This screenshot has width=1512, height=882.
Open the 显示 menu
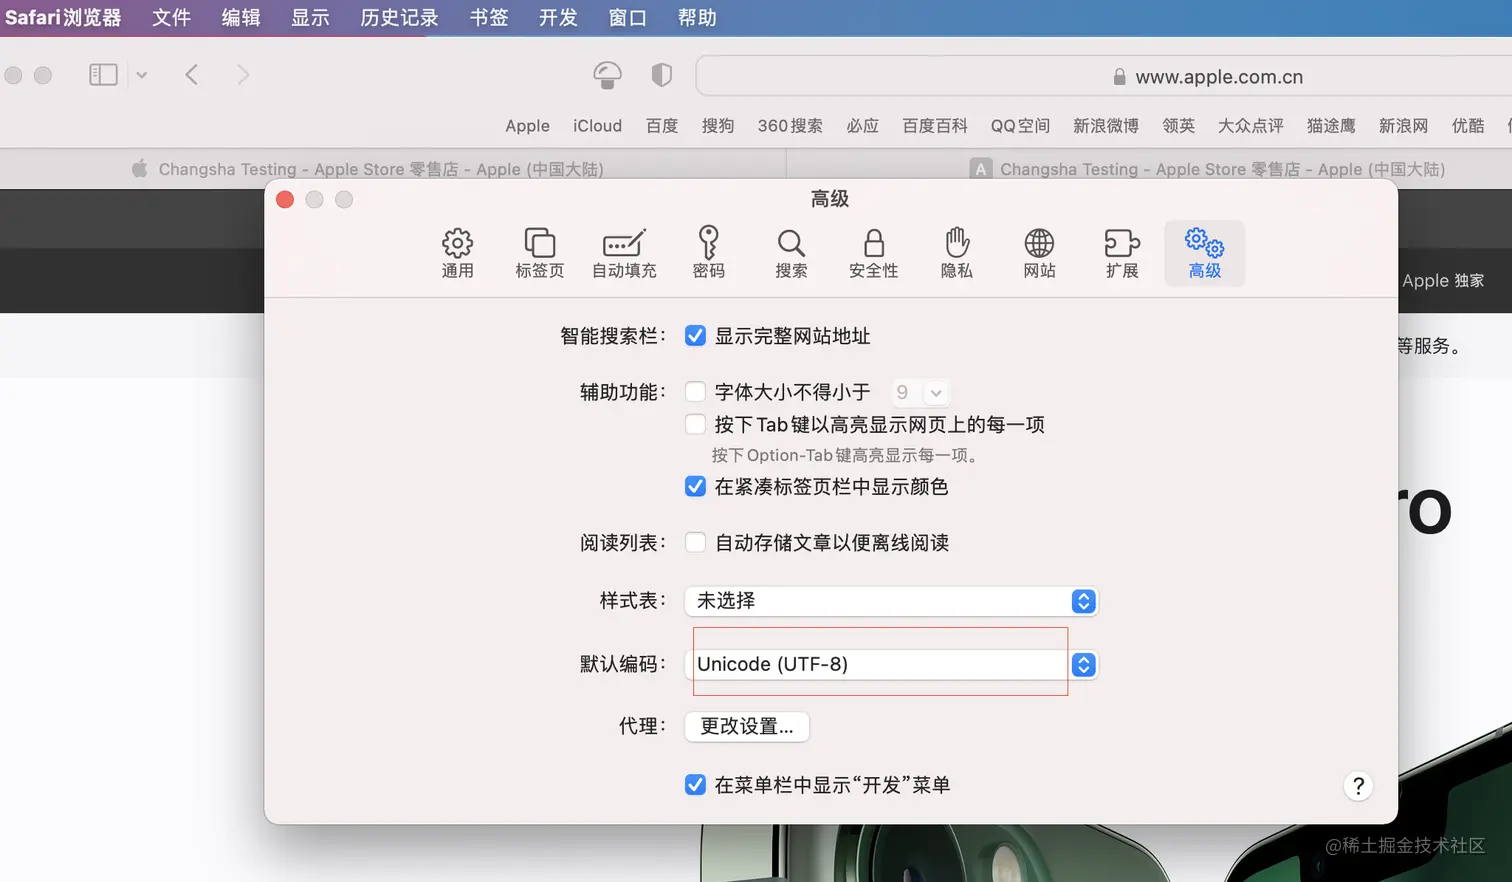click(310, 18)
